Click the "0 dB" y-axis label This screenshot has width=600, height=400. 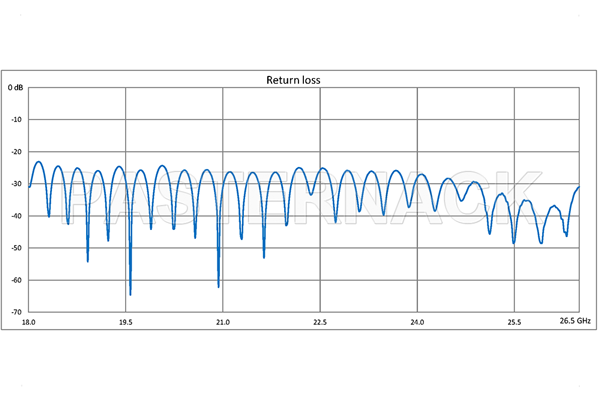coord(17,88)
